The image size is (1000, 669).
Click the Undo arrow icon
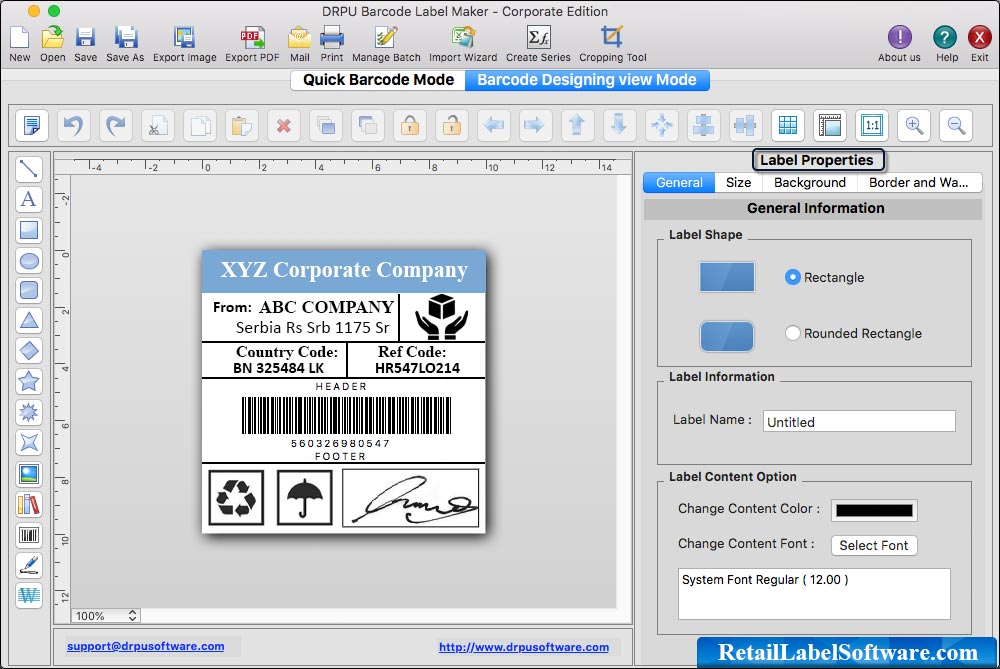click(73, 125)
